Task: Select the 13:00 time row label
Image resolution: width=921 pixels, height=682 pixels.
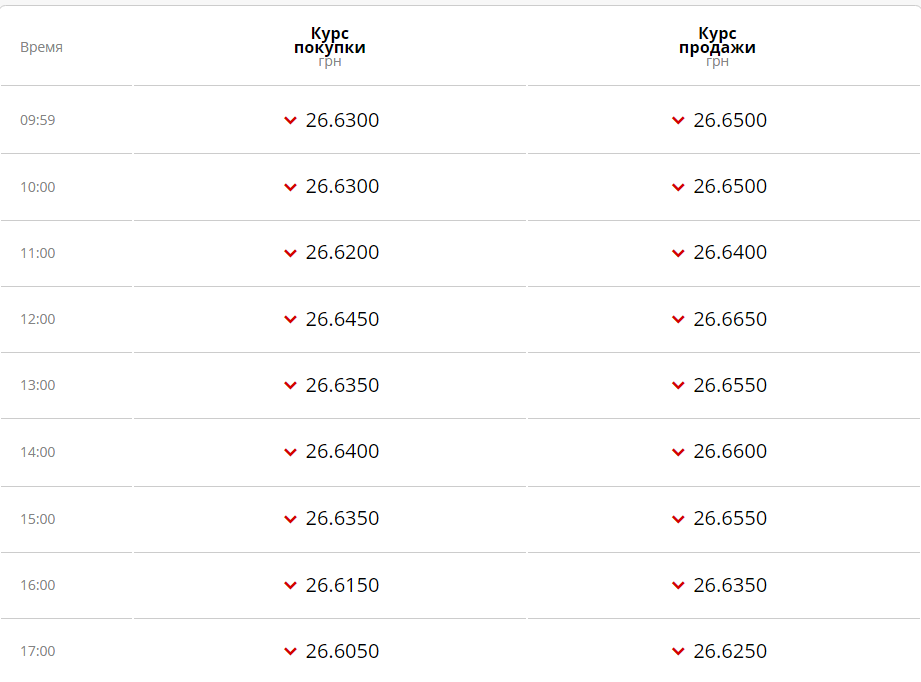Action: tap(38, 385)
